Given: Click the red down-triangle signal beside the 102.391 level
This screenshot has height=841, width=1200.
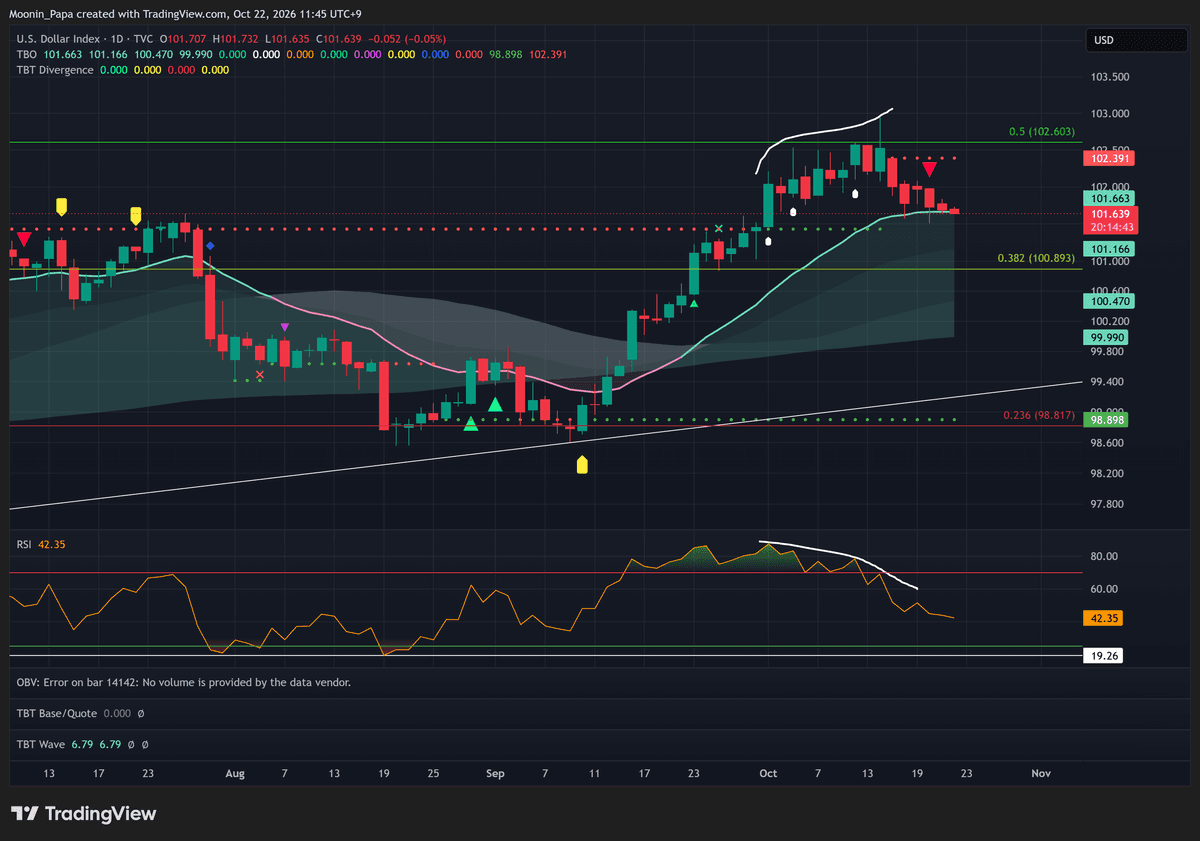Looking at the screenshot, I should pyautogui.click(x=929, y=170).
